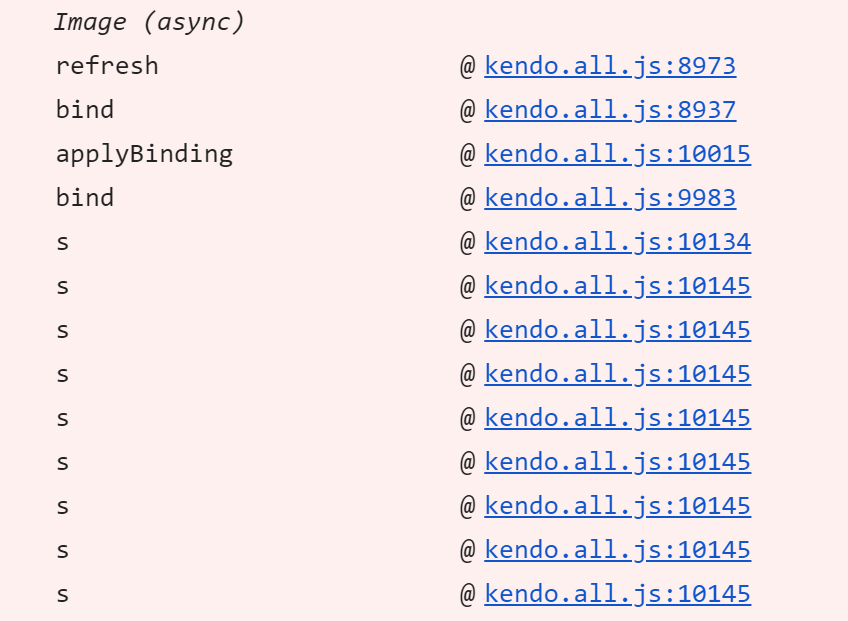Click "s" beside the first kendo.all.js:10145 link
This screenshot has height=621, width=848.
point(63,287)
